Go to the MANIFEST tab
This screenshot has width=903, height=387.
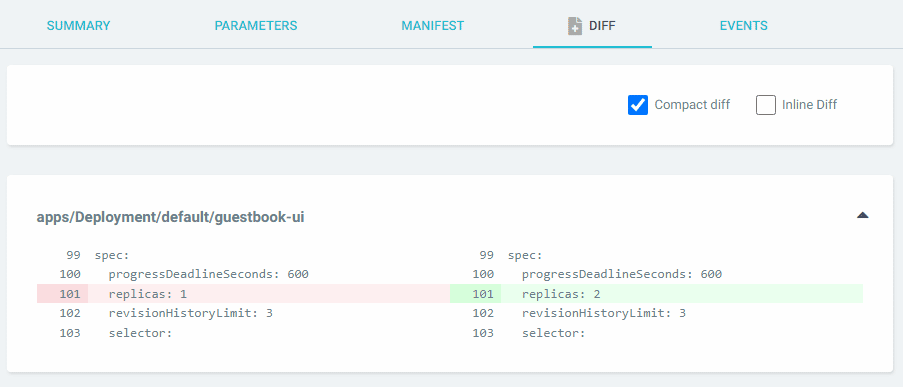[x=432, y=26]
